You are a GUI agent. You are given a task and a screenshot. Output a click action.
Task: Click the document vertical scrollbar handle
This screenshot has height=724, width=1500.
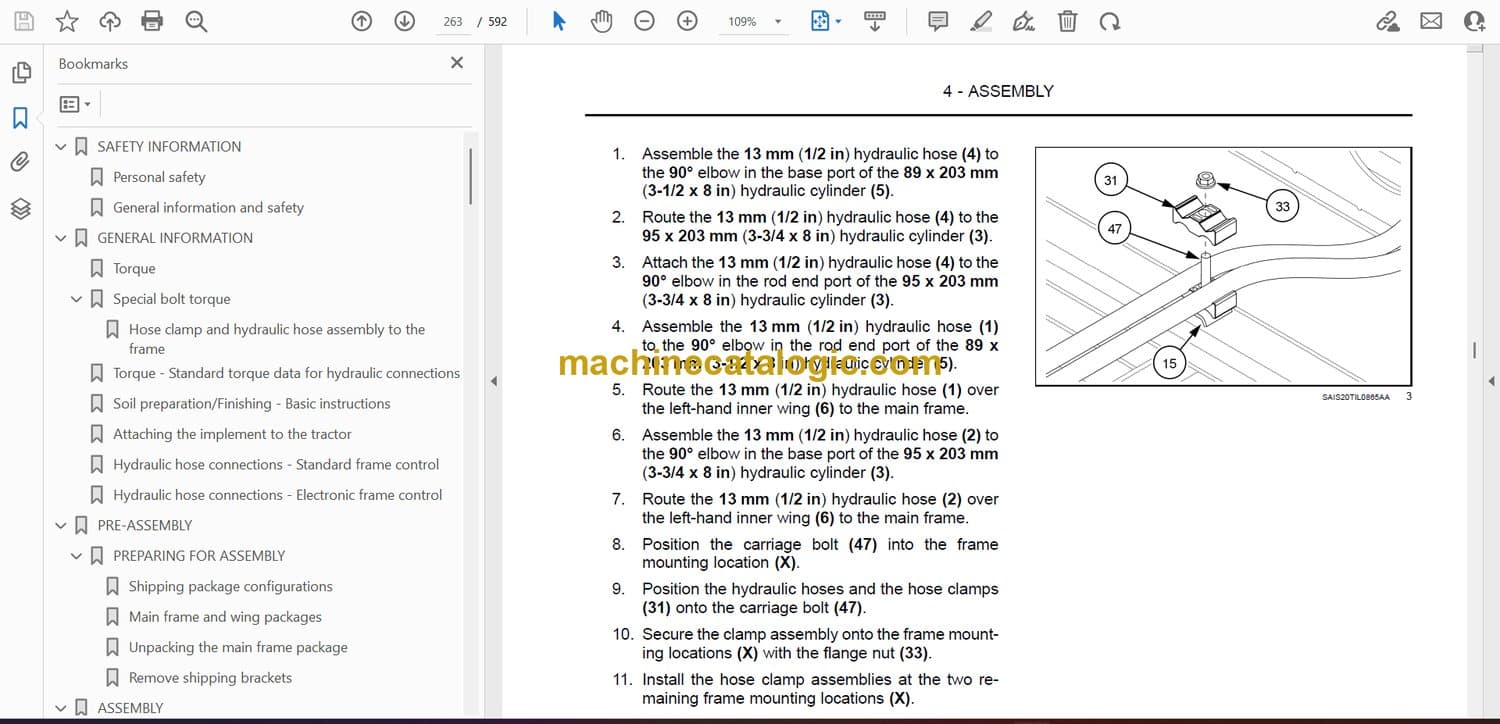1475,350
